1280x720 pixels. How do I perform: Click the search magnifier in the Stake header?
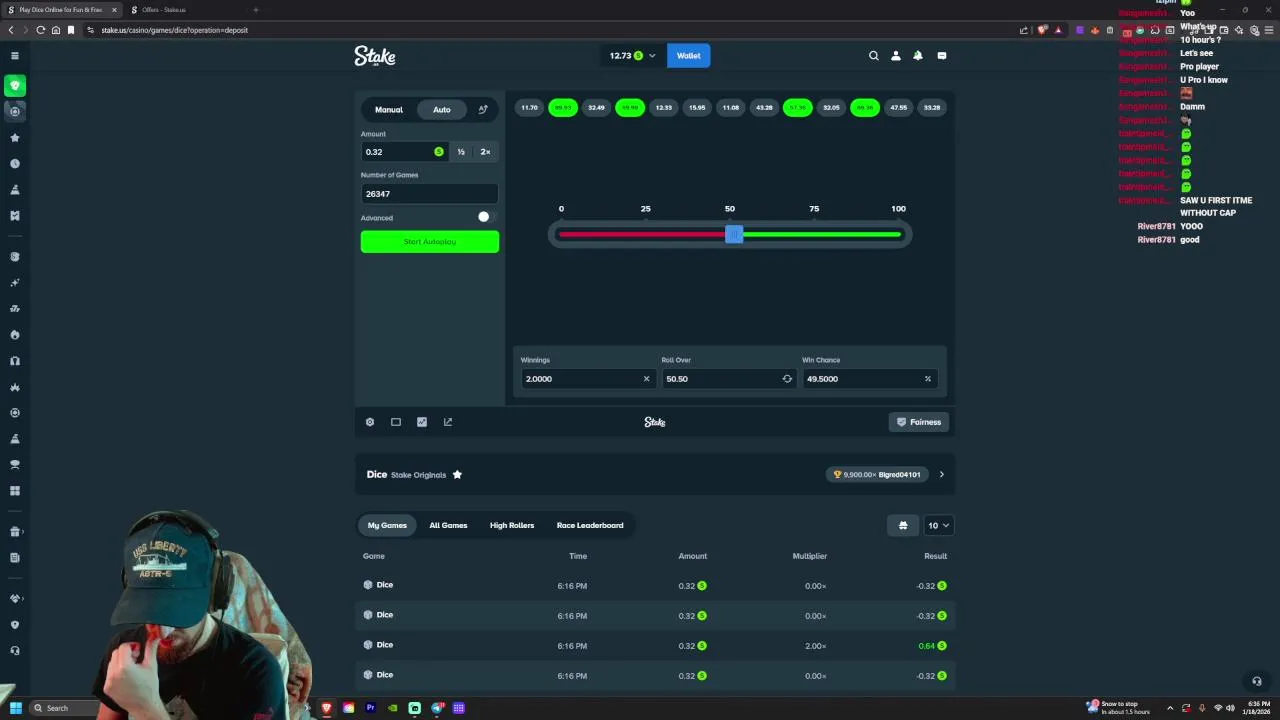[x=873, y=56]
